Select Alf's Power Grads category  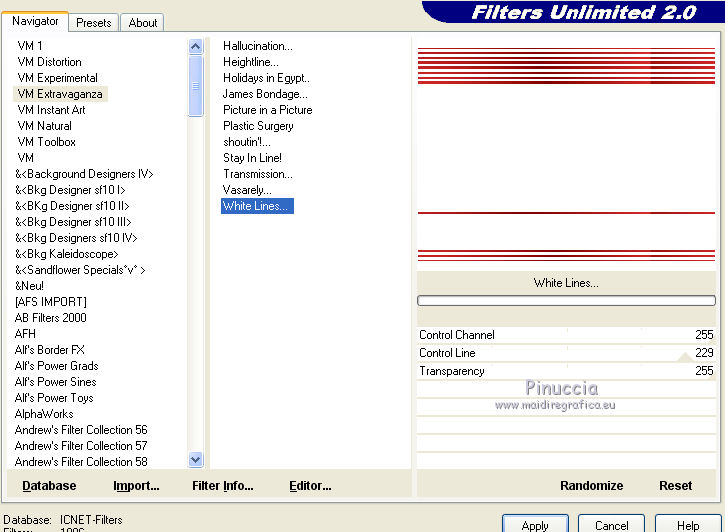click(x=56, y=366)
